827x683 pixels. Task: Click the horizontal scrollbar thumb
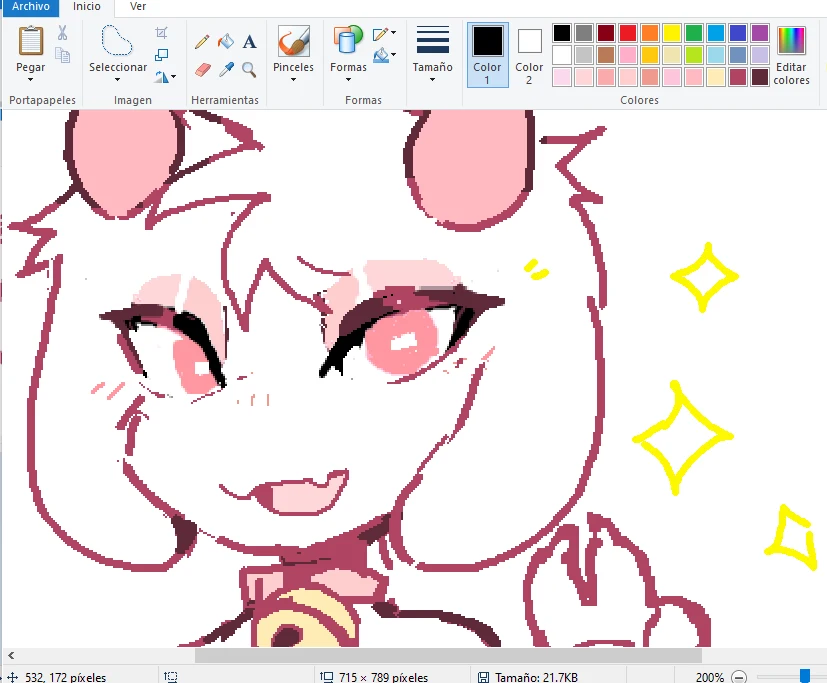click(x=448, y=656)
